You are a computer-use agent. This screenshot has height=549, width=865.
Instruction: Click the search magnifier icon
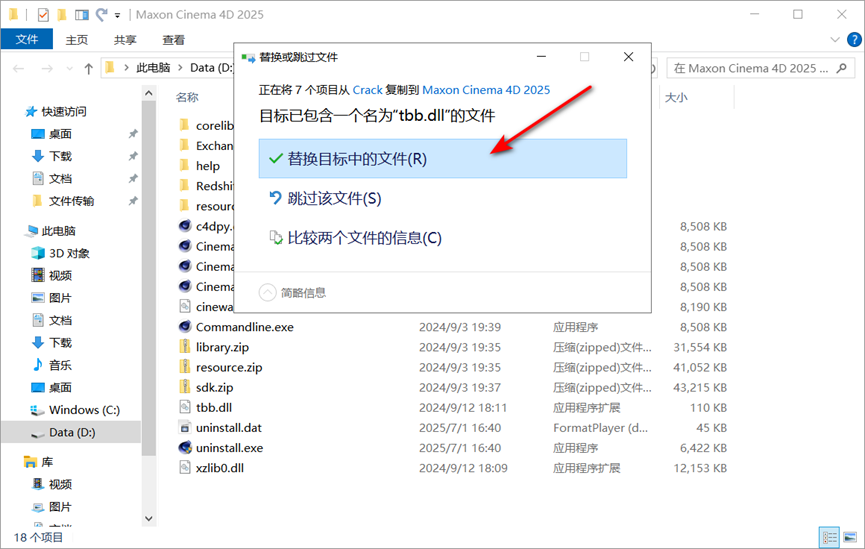click(841, 68)
